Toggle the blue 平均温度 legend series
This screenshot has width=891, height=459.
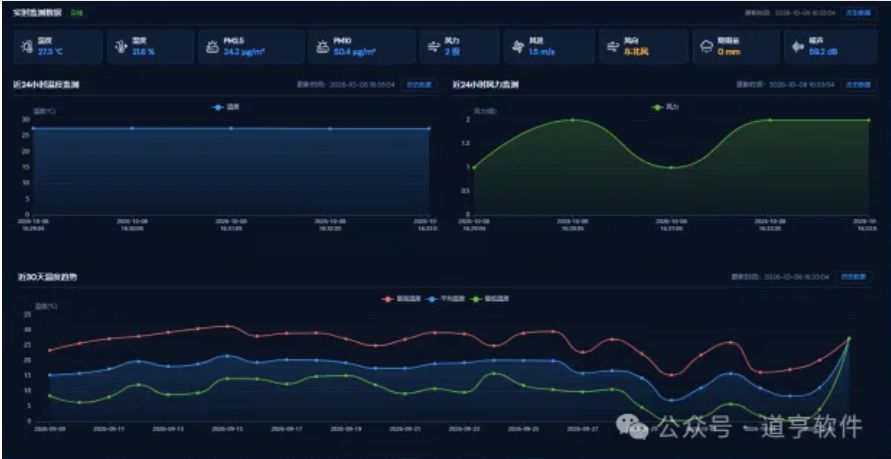[x=447, y=298]
